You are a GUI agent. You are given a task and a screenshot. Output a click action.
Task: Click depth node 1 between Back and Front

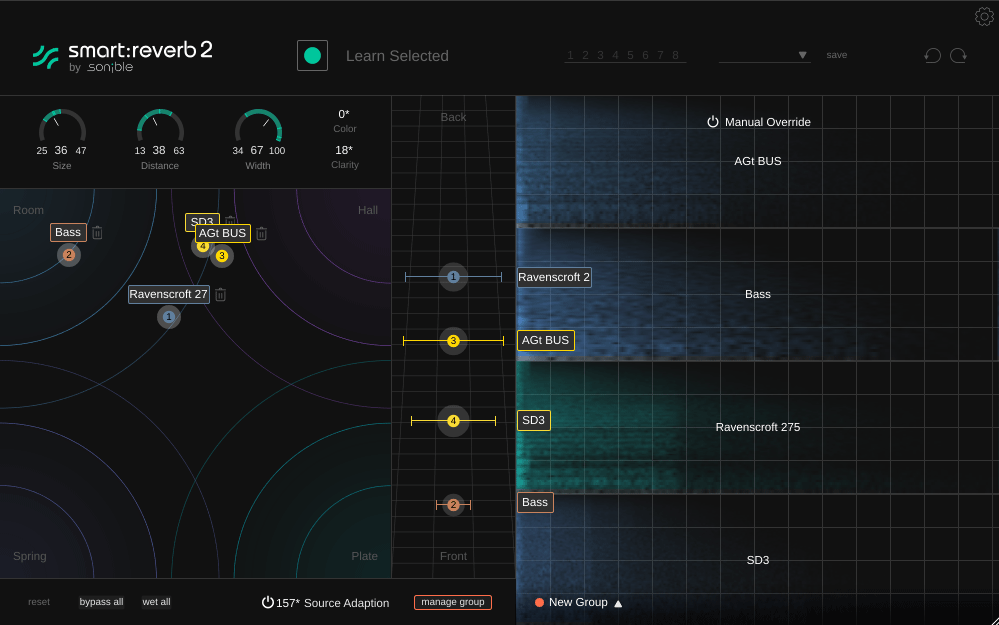(x=453, y=277)
